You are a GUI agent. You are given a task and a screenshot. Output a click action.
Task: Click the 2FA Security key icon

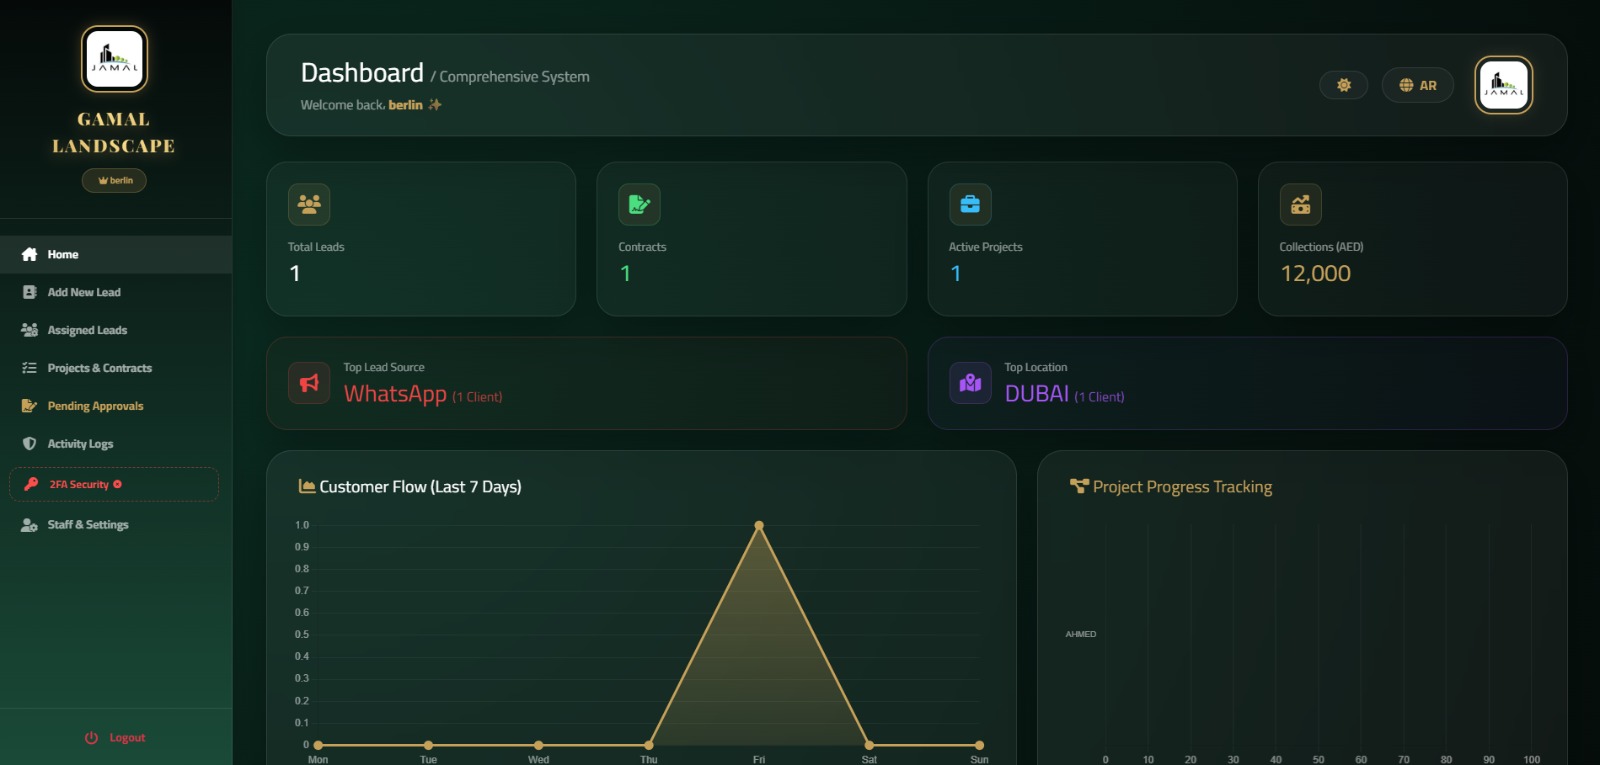tap(31, 484)
